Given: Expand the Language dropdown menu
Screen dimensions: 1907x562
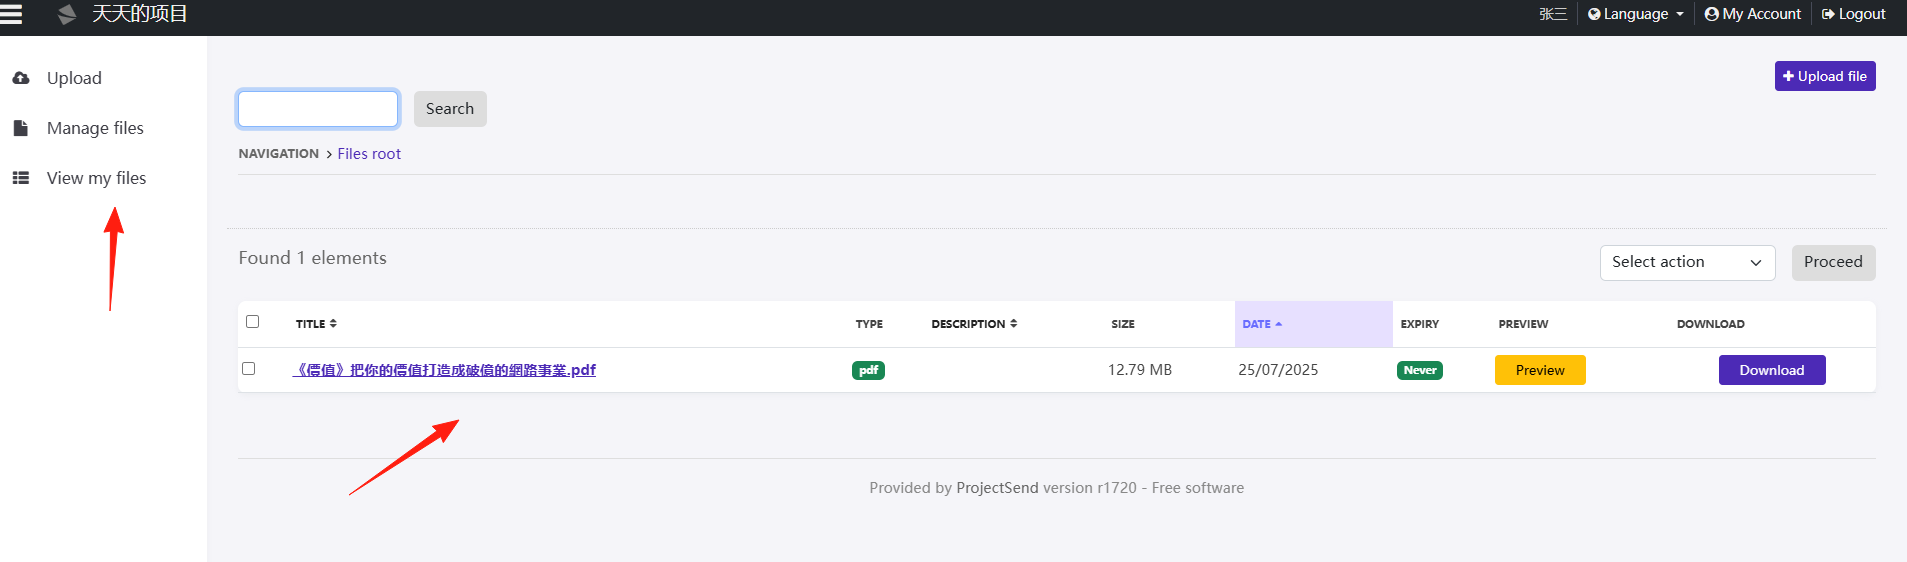Looking at the screenshot, I should (x=1636, y=14).
